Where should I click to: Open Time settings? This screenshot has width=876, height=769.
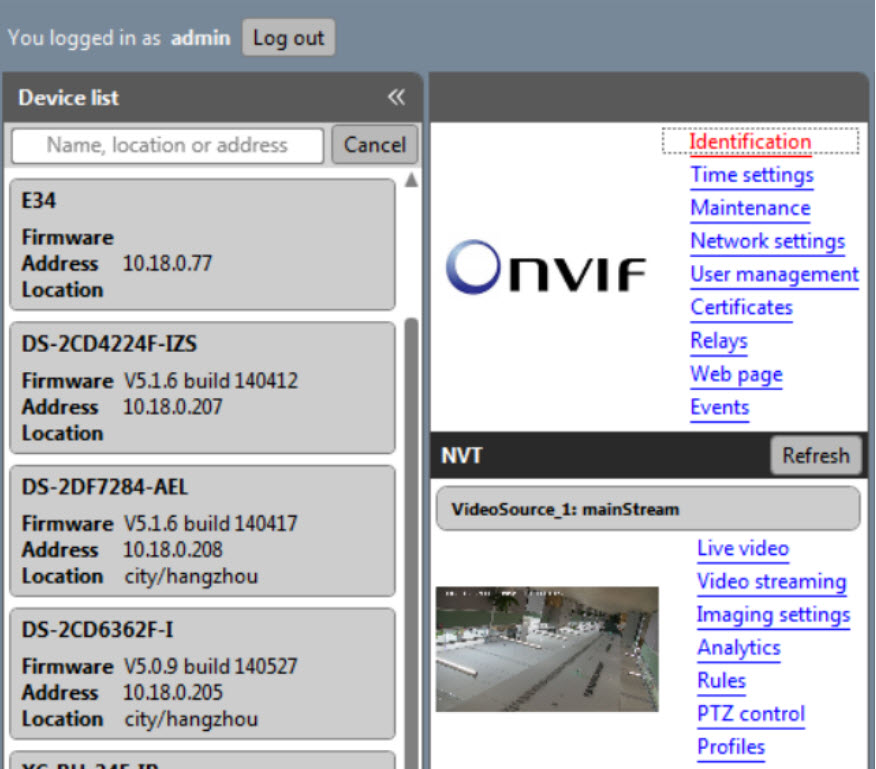tap(752, 175)
